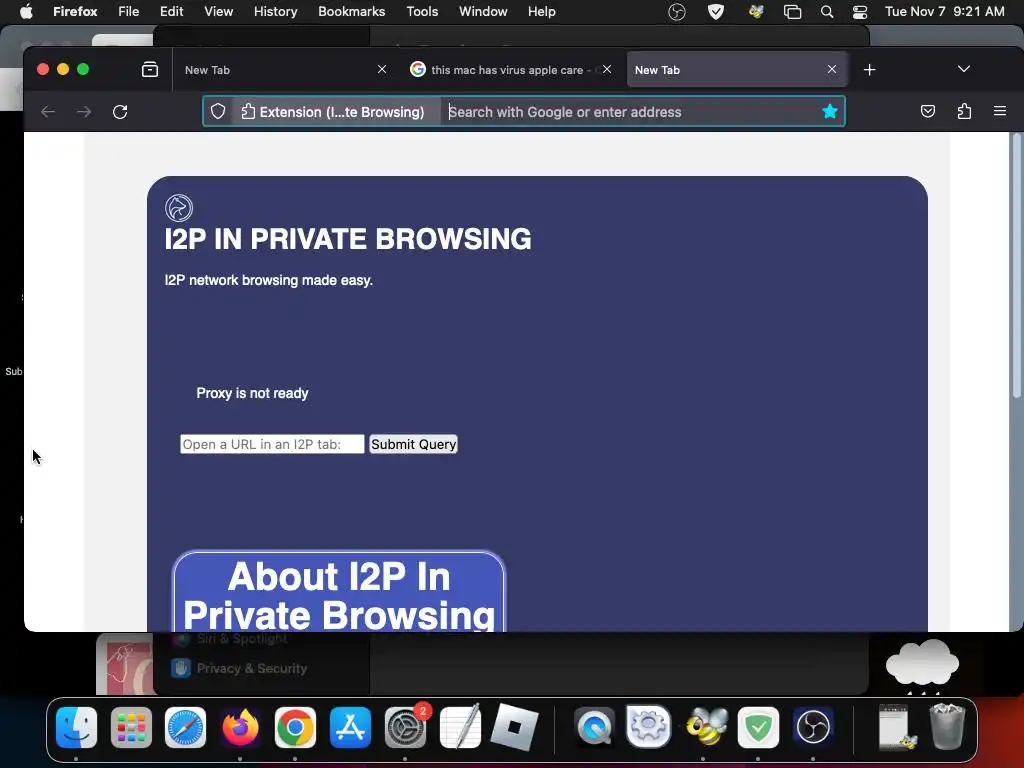
Task: Click the page vertical scrollbar
Action: [1016, 266]
